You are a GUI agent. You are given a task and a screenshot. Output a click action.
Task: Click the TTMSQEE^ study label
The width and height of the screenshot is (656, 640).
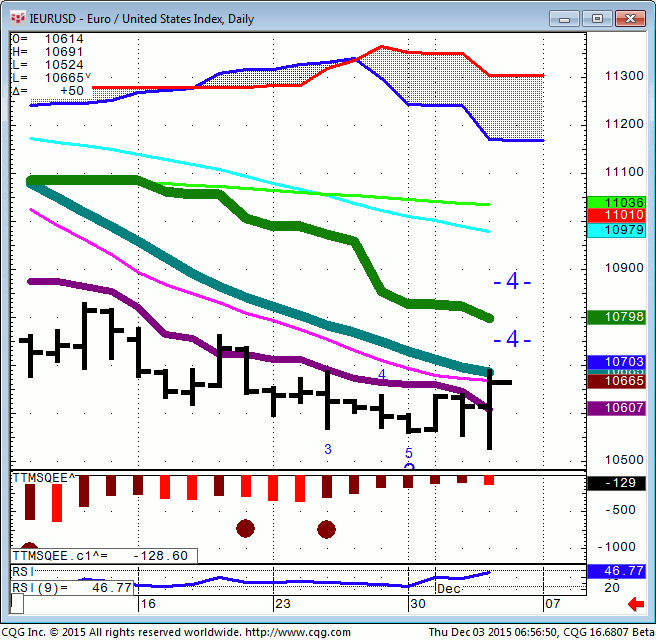(44, 478)
